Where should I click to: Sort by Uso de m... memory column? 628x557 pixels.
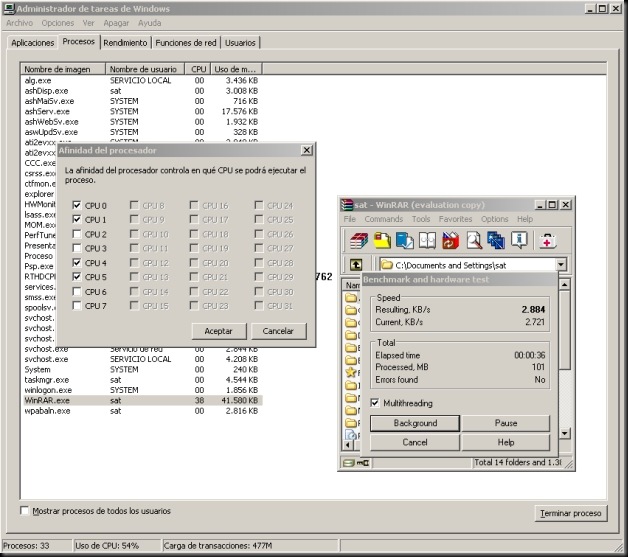point(236,69)
